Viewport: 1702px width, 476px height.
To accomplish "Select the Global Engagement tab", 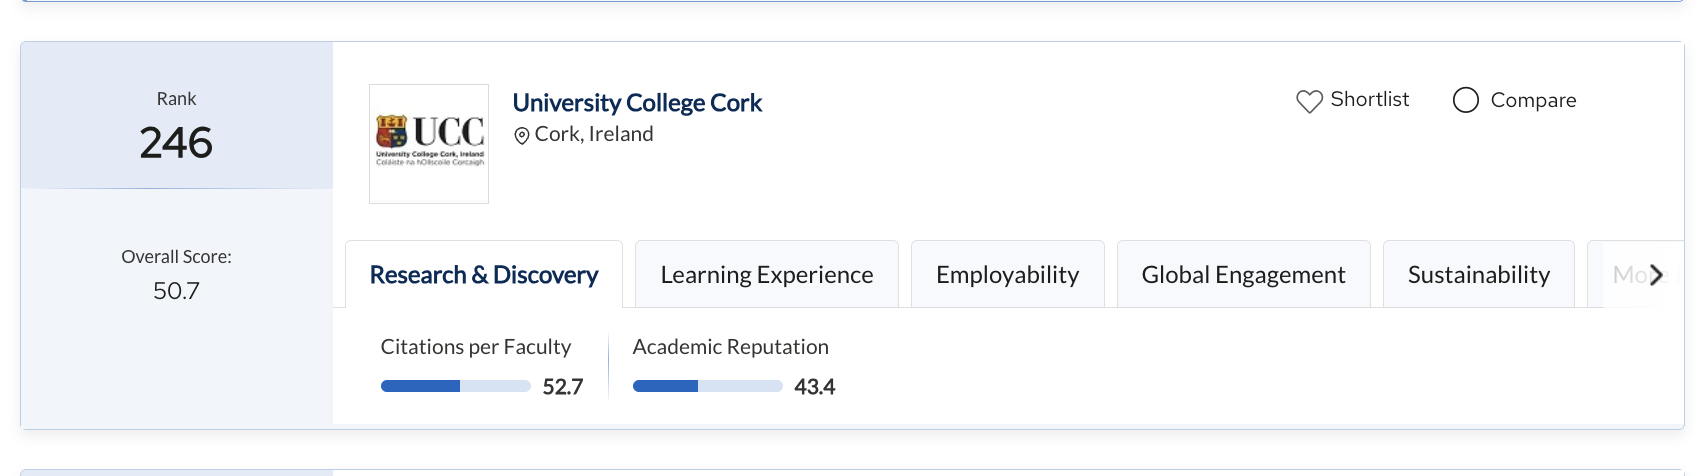I will click(1244, 274).
